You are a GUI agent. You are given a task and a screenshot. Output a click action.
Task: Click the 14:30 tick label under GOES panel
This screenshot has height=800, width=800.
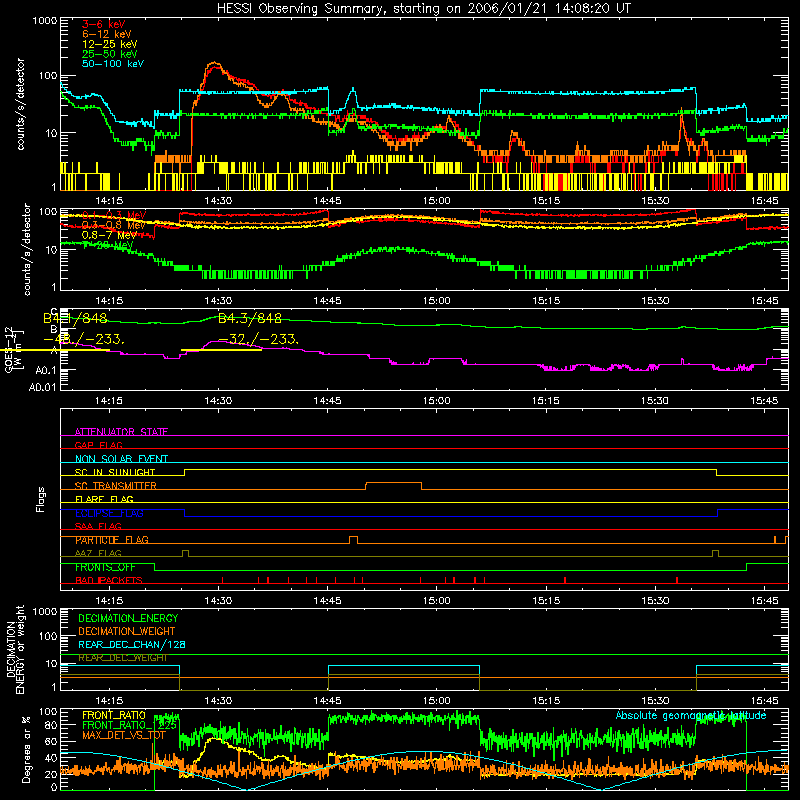tap(218, 401)
